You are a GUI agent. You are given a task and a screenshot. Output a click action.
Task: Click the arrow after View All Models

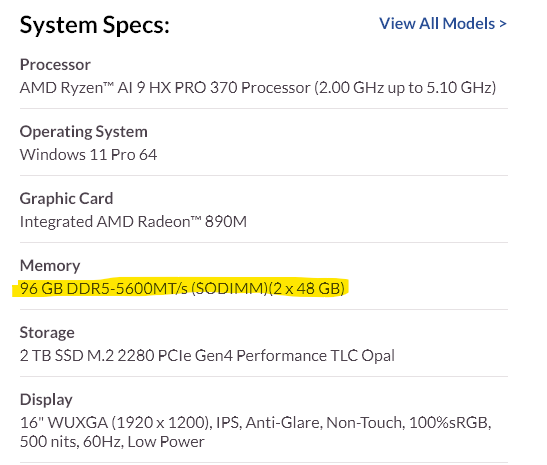[503, 24]
